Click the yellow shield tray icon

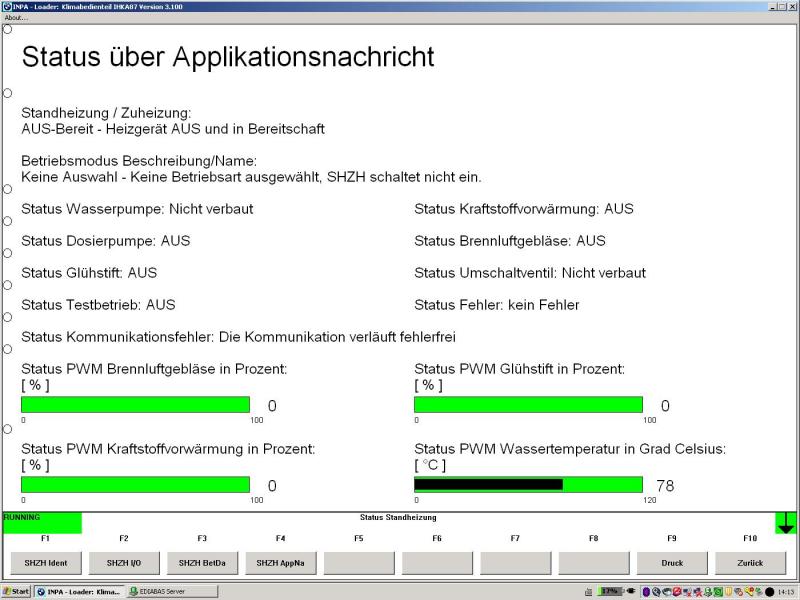tap(729, 592)
